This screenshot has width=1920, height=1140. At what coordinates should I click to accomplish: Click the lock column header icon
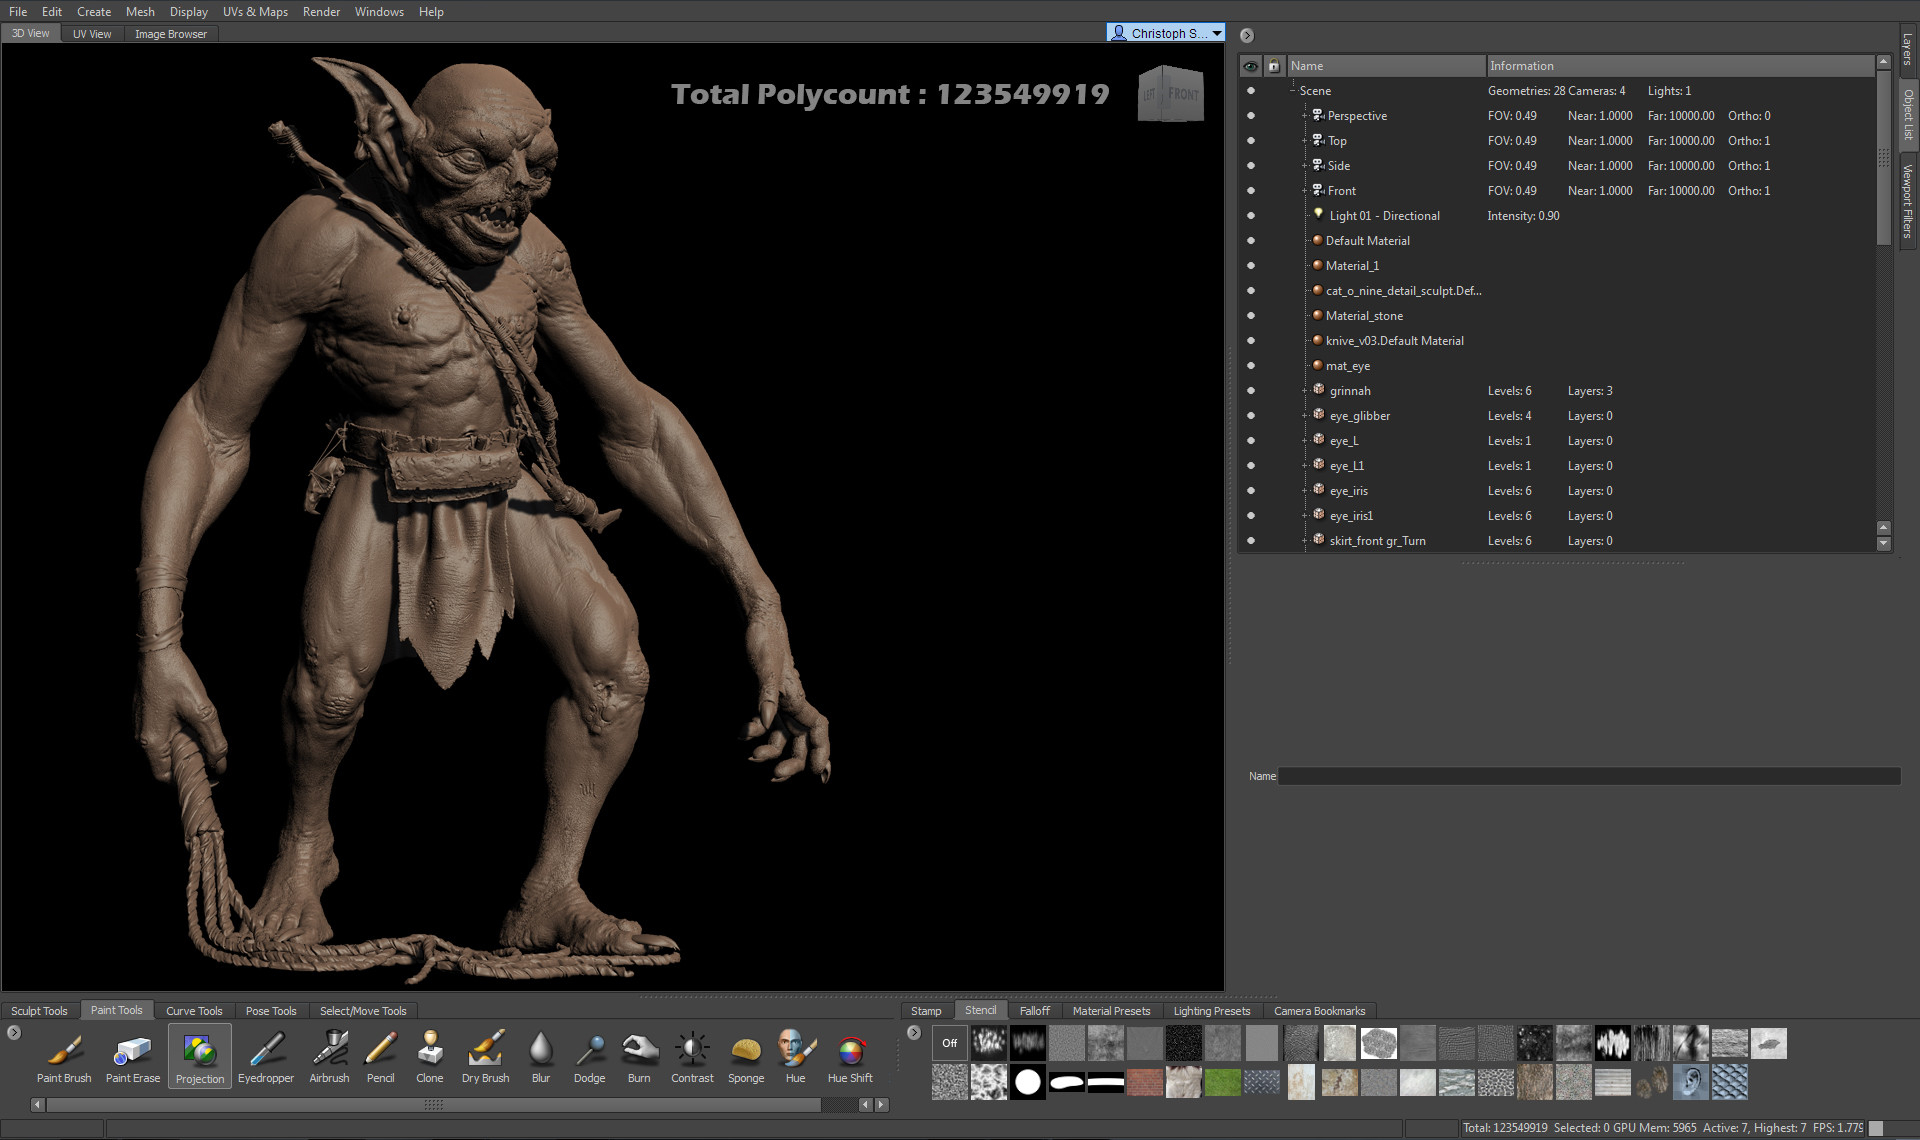click(x=1273, y=66)
